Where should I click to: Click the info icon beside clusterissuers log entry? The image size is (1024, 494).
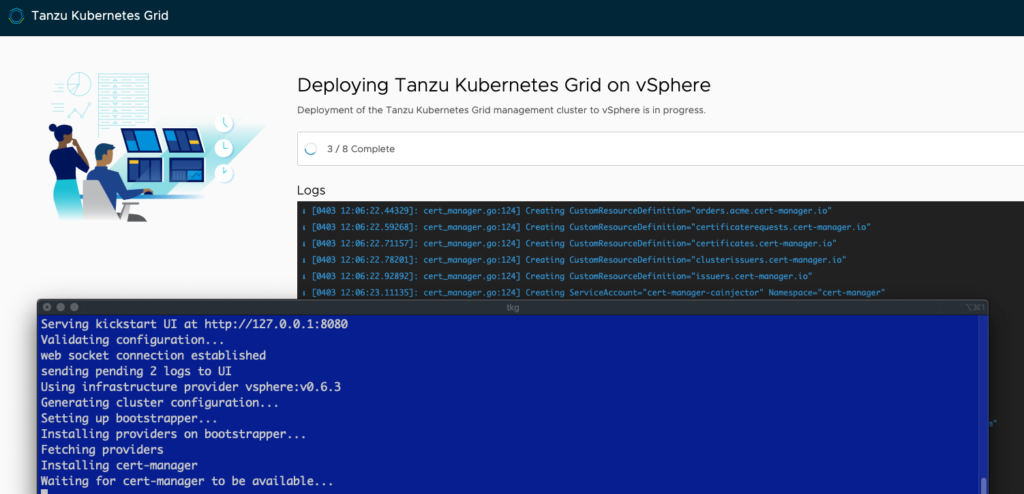tap(303, 260)
